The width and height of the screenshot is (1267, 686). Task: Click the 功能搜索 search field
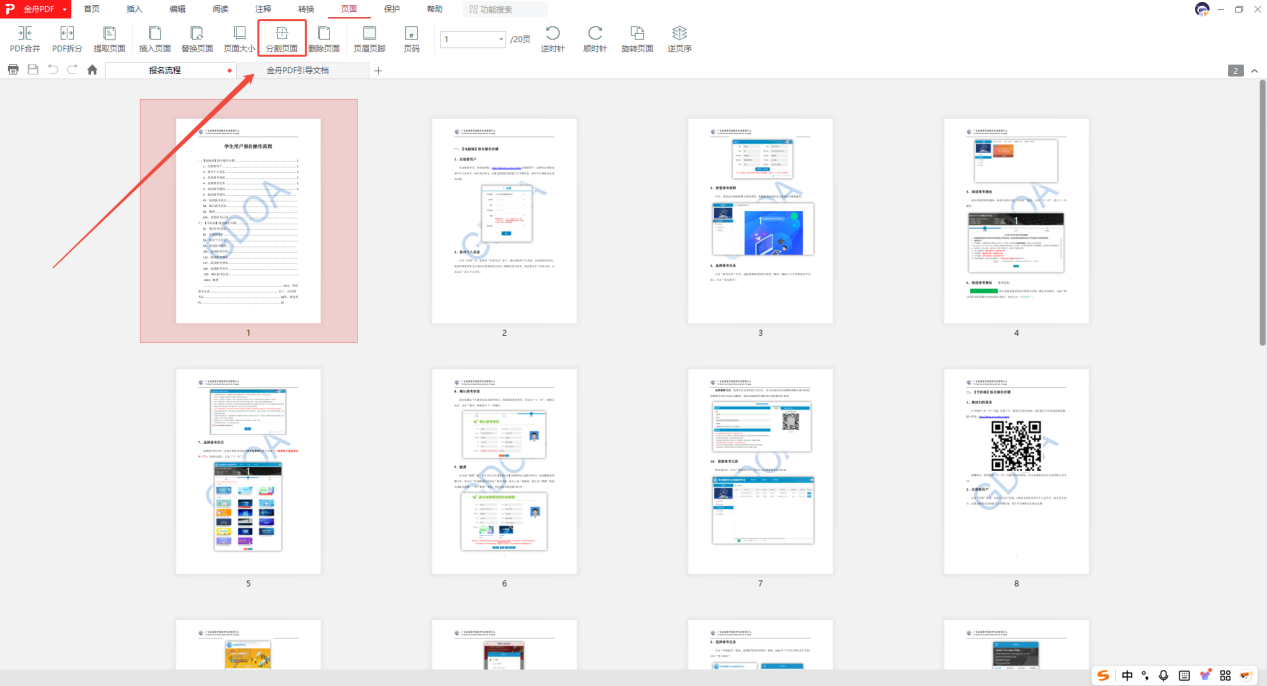(x=506, y=9)
